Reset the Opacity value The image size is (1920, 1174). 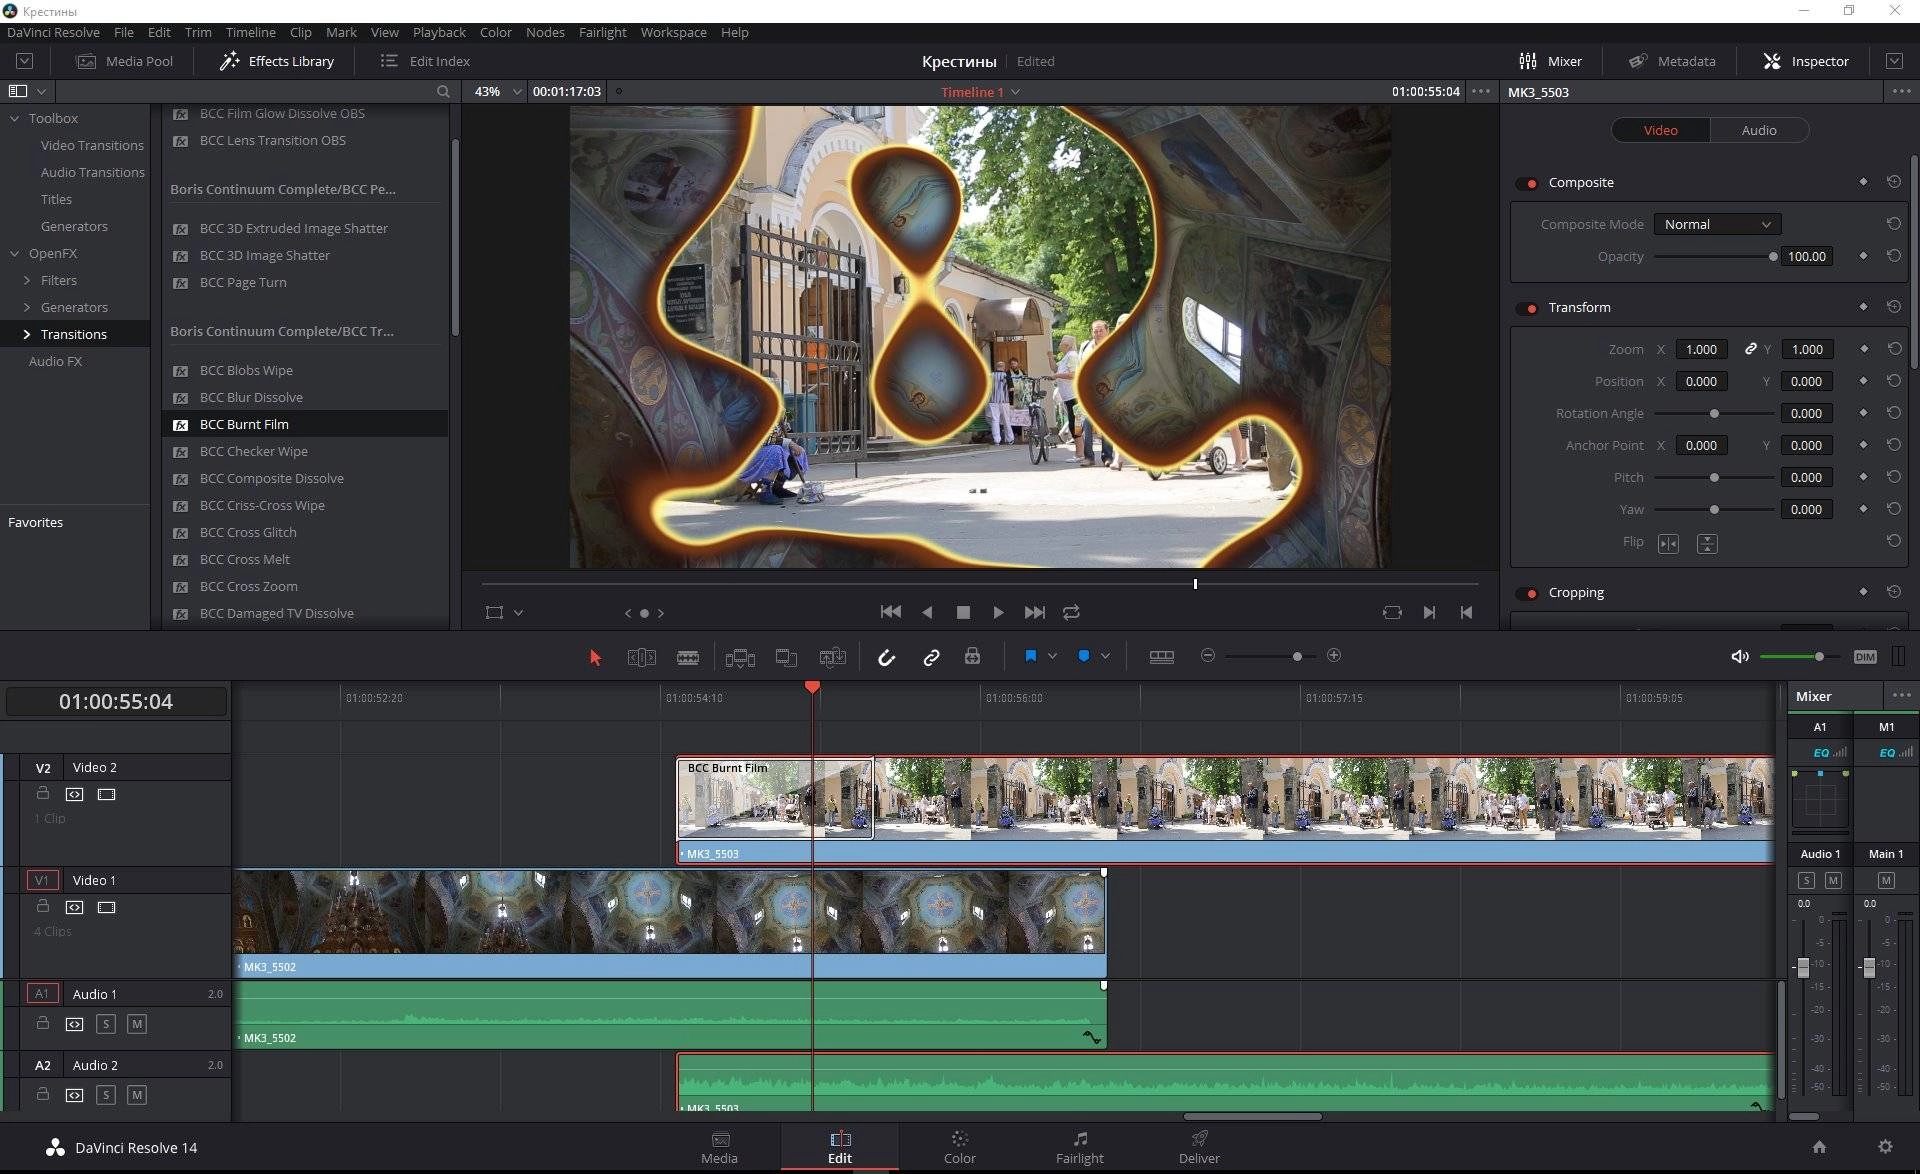pyautogui.click(x=1893, y=256)
